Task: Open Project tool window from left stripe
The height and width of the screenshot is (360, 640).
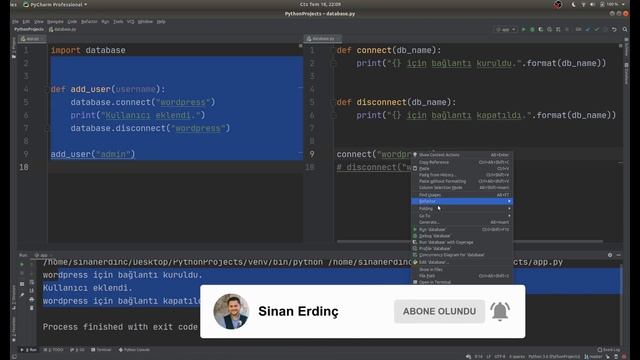Action: (x=14, y=48)
